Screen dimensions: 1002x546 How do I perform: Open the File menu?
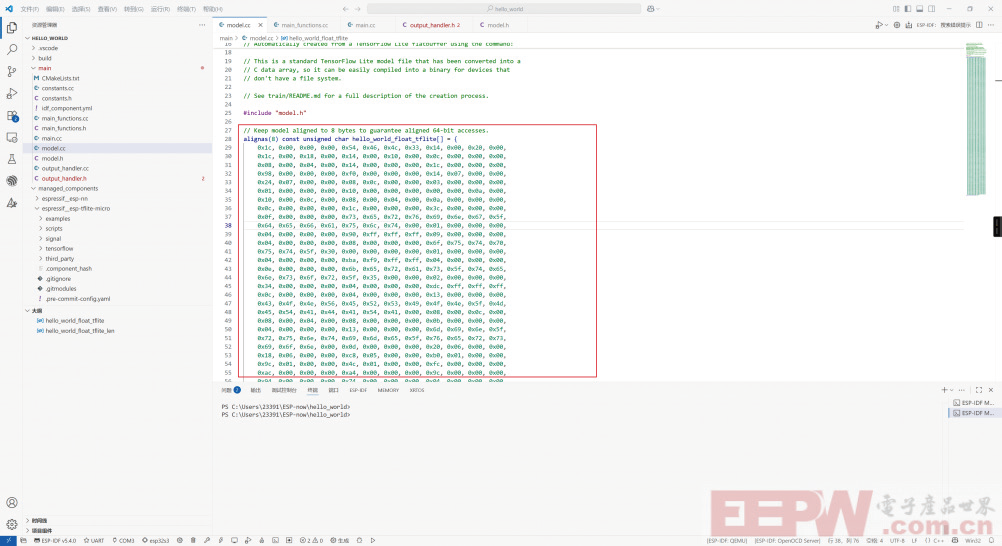(x=29, y=9)
